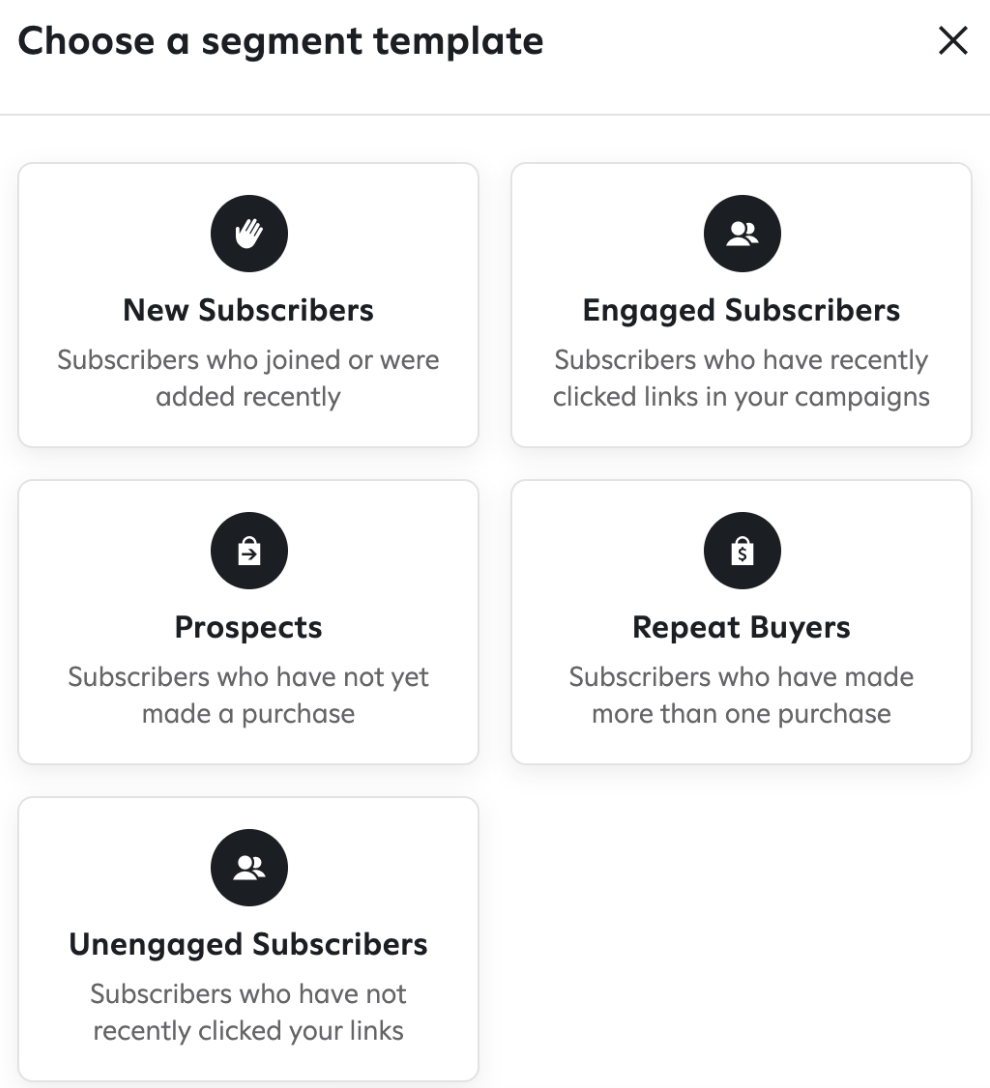Click 'Subscribers who joined or were added recently' text
The width and height of the screenshot is (990, 1088).
coord(248,378)
